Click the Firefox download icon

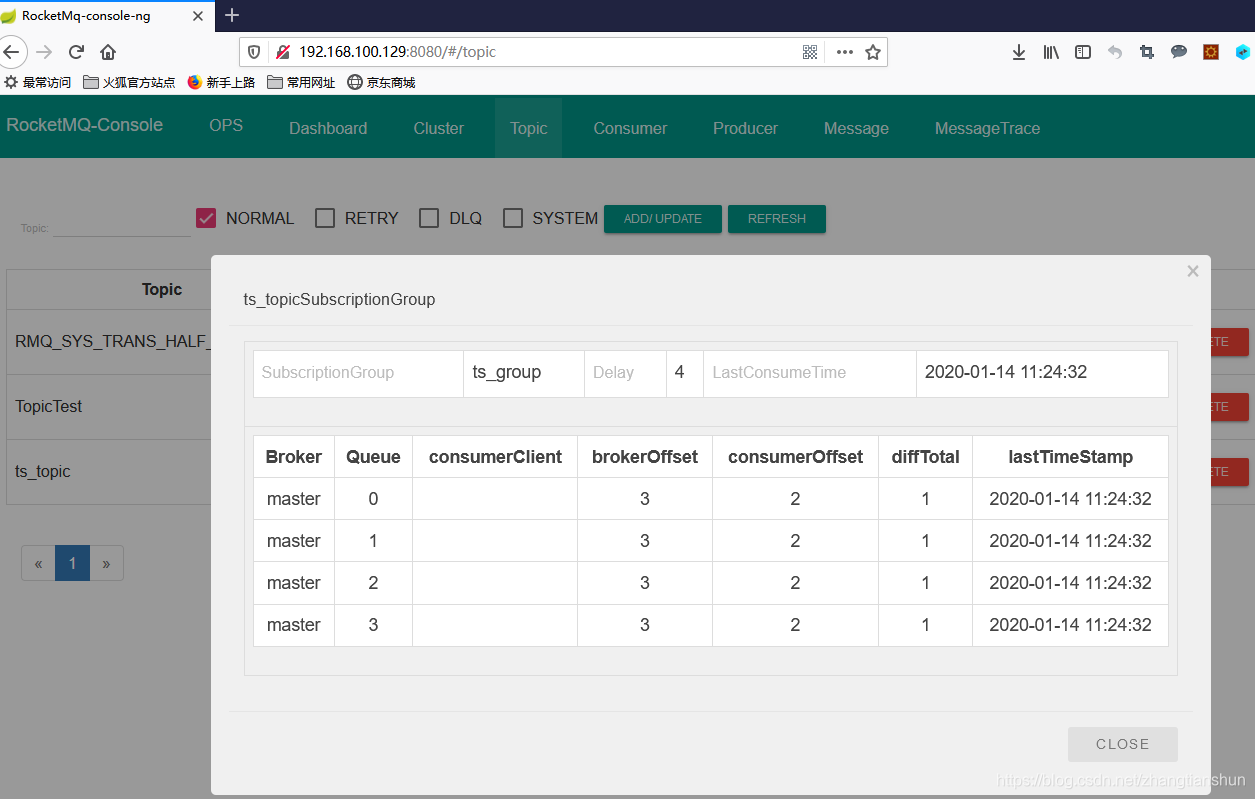coord(1019,52)
